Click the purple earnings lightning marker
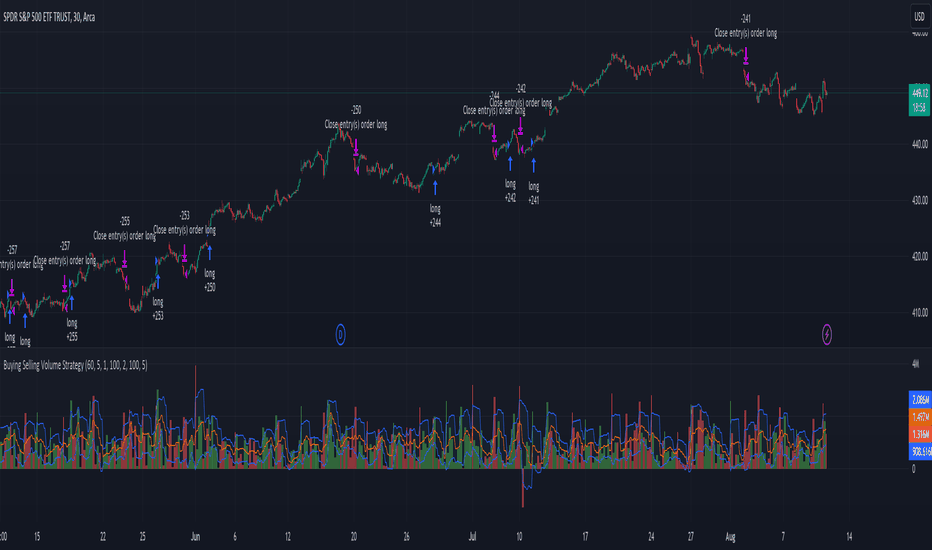 pos(827,335)
